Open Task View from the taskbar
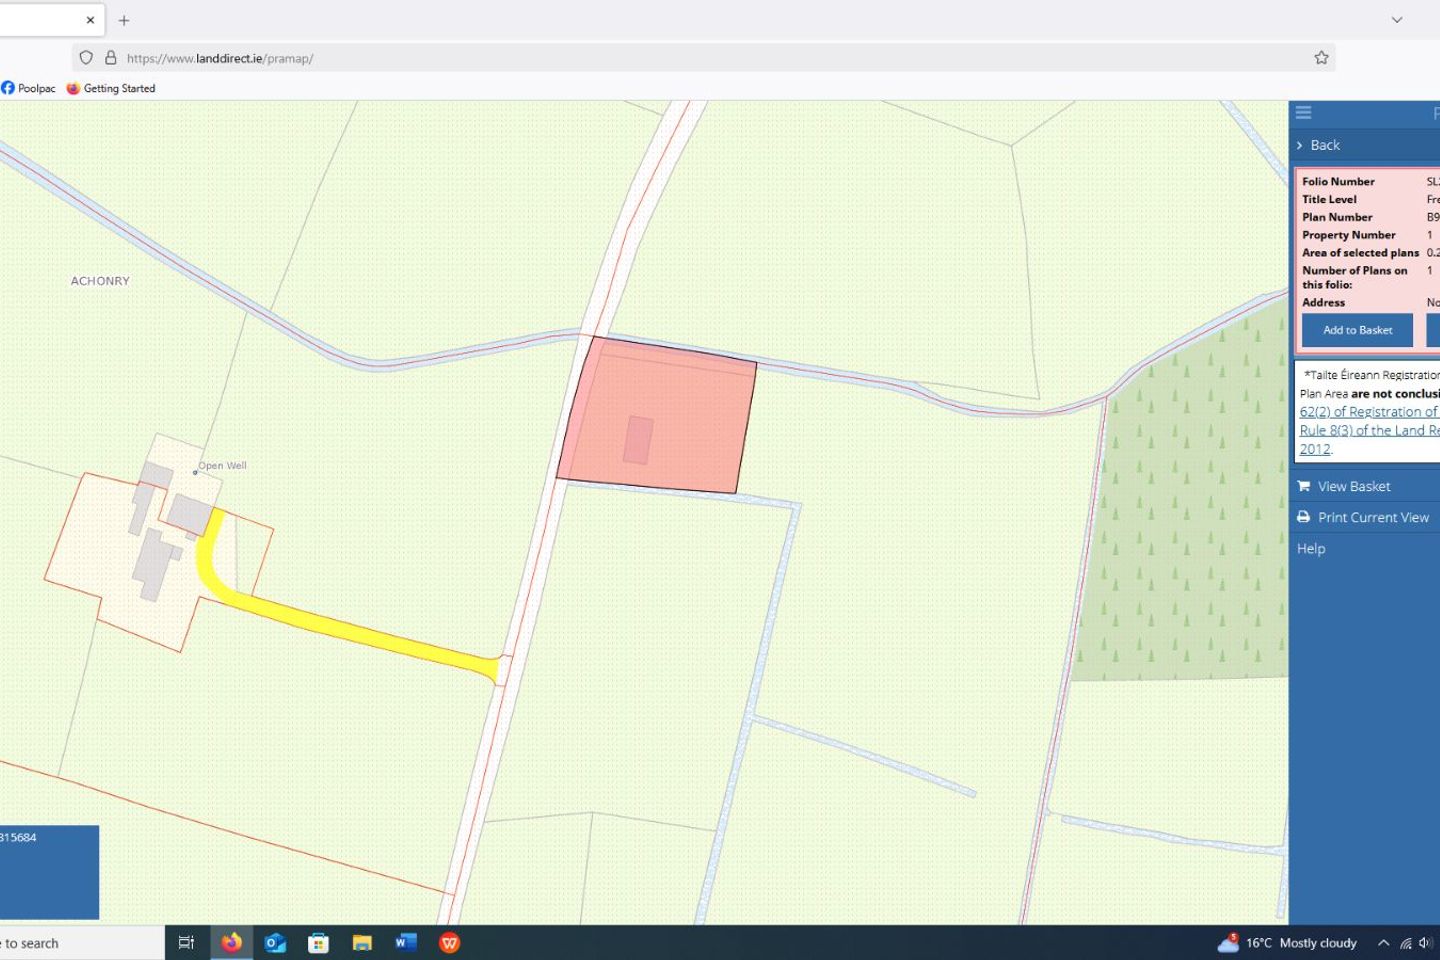Image resolution: width=1440 pixels, height=960 pixels. point(186,942)
